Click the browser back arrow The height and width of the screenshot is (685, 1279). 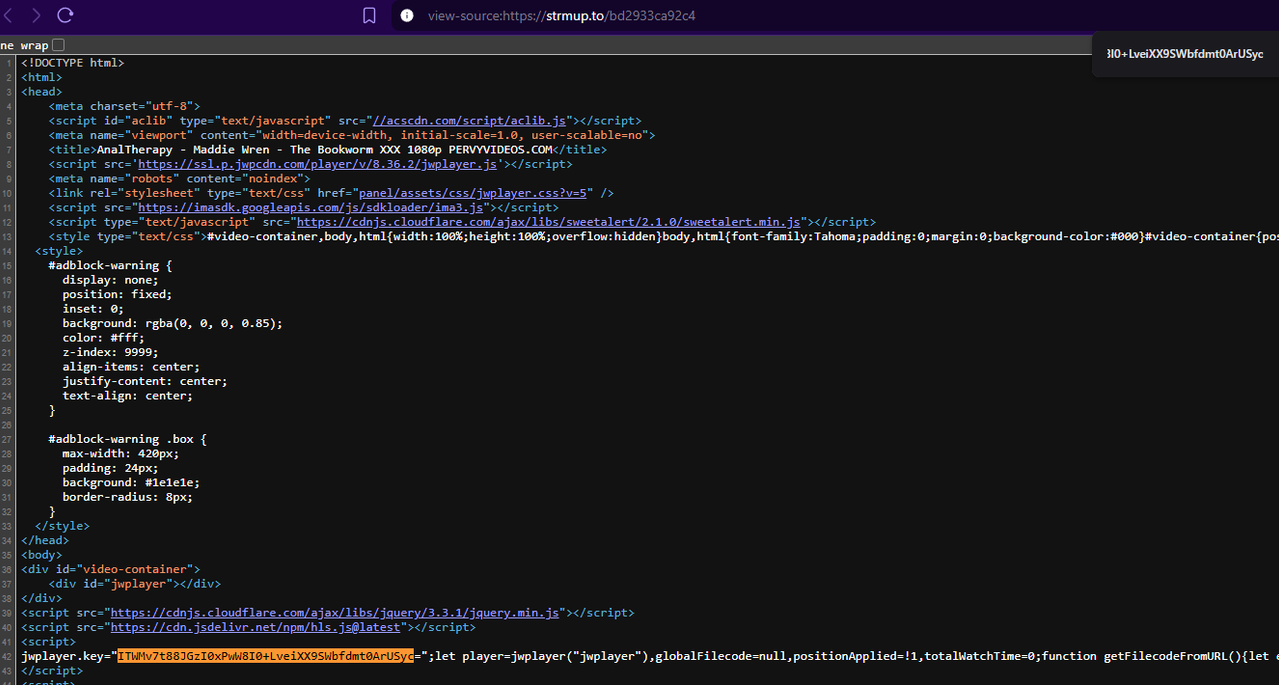(8, 15)
